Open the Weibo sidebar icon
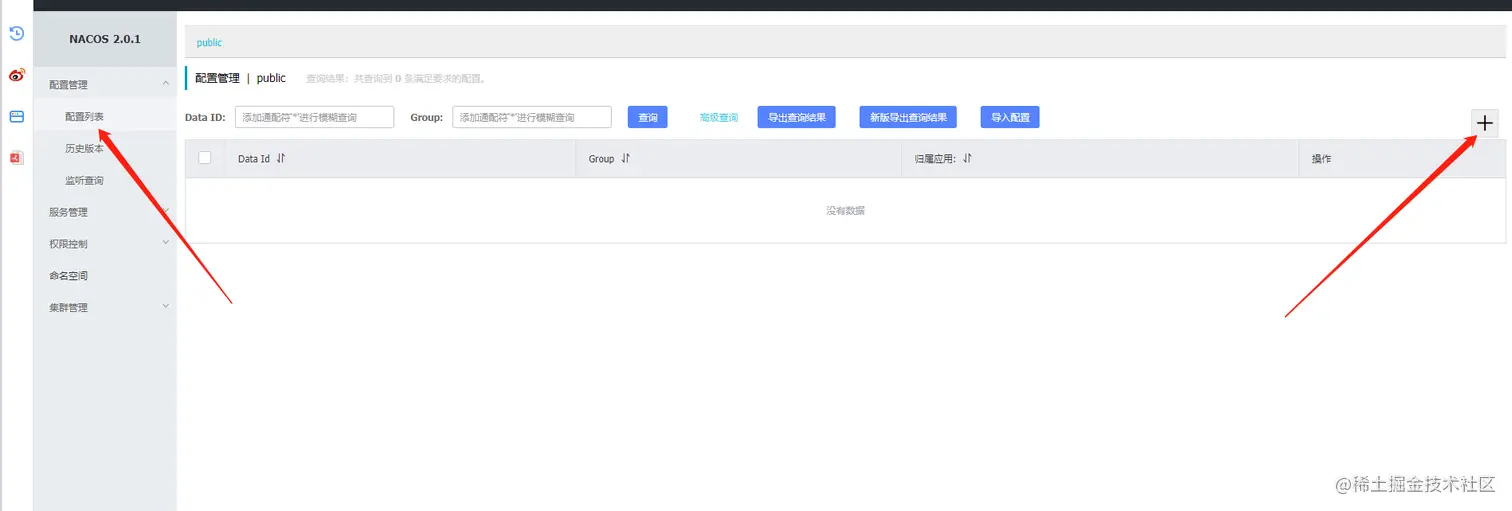Screen dimensions: 1512x511 coord(16,75)
